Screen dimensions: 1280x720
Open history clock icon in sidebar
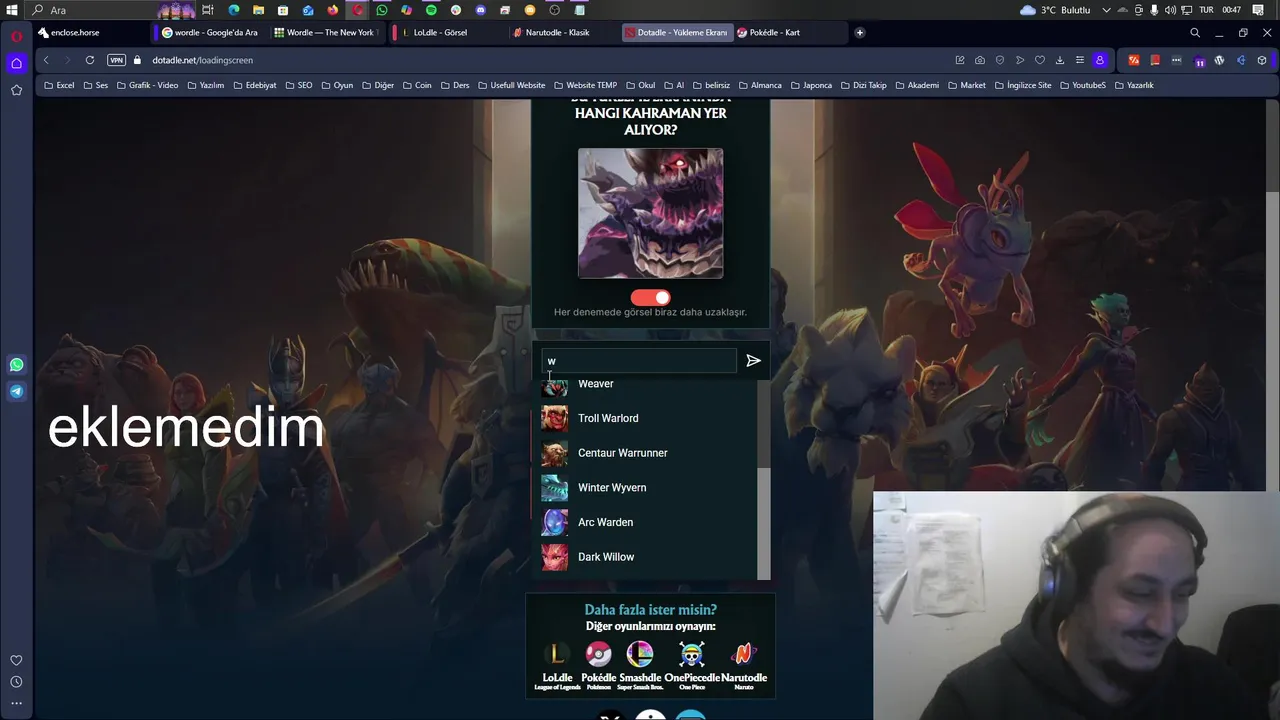[16, 682]
